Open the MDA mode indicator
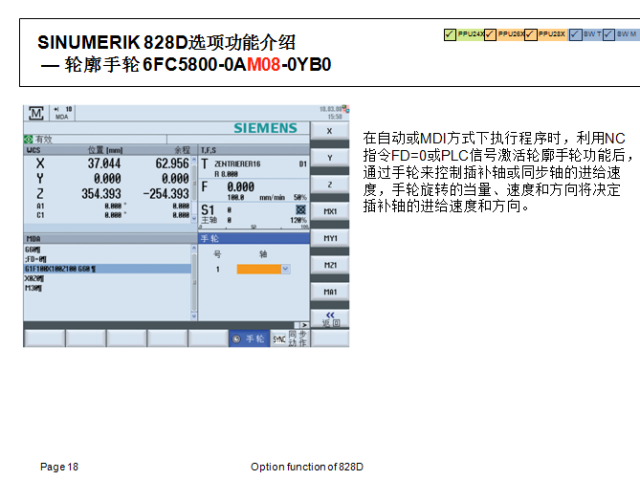The height and width of the screenshot is (480, 640). coord(62,113)
